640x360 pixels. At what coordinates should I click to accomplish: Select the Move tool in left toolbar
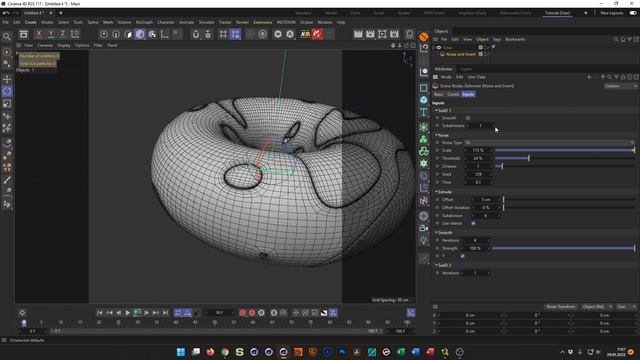click(x=7, y=79)
